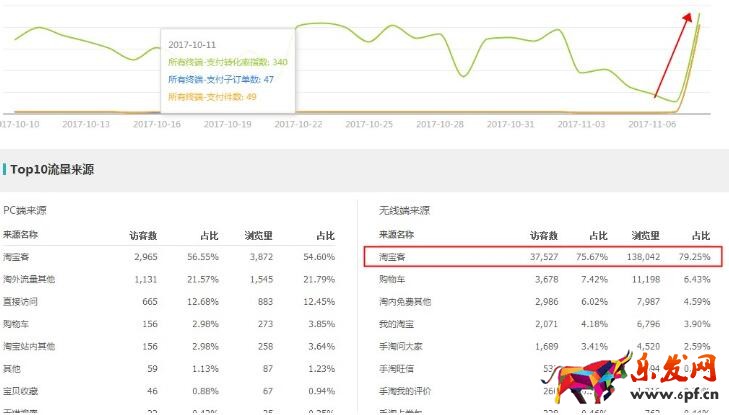
Task: Click 2017-10-22 date on chart axis
Action: (x=298, y=124)
